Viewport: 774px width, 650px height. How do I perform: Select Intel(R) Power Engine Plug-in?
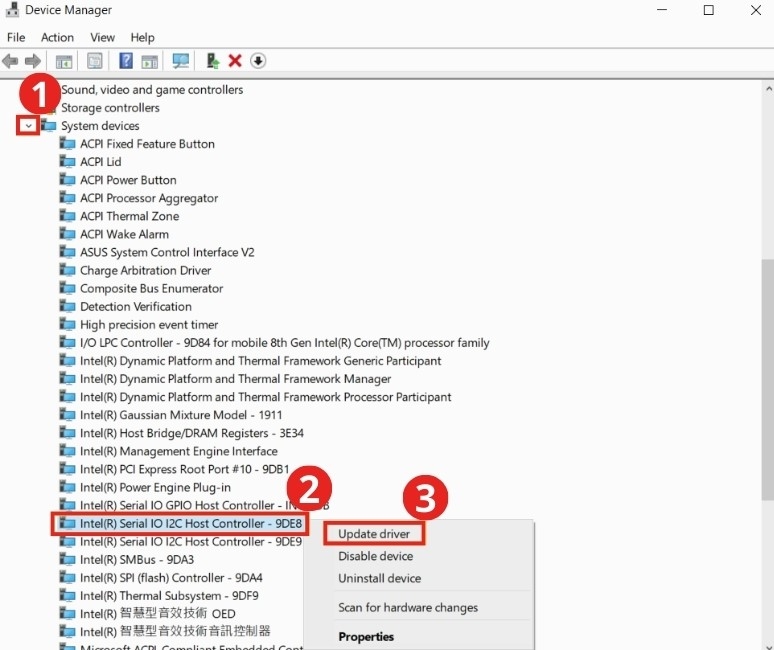pyautogui.click(x=155, y=488)
